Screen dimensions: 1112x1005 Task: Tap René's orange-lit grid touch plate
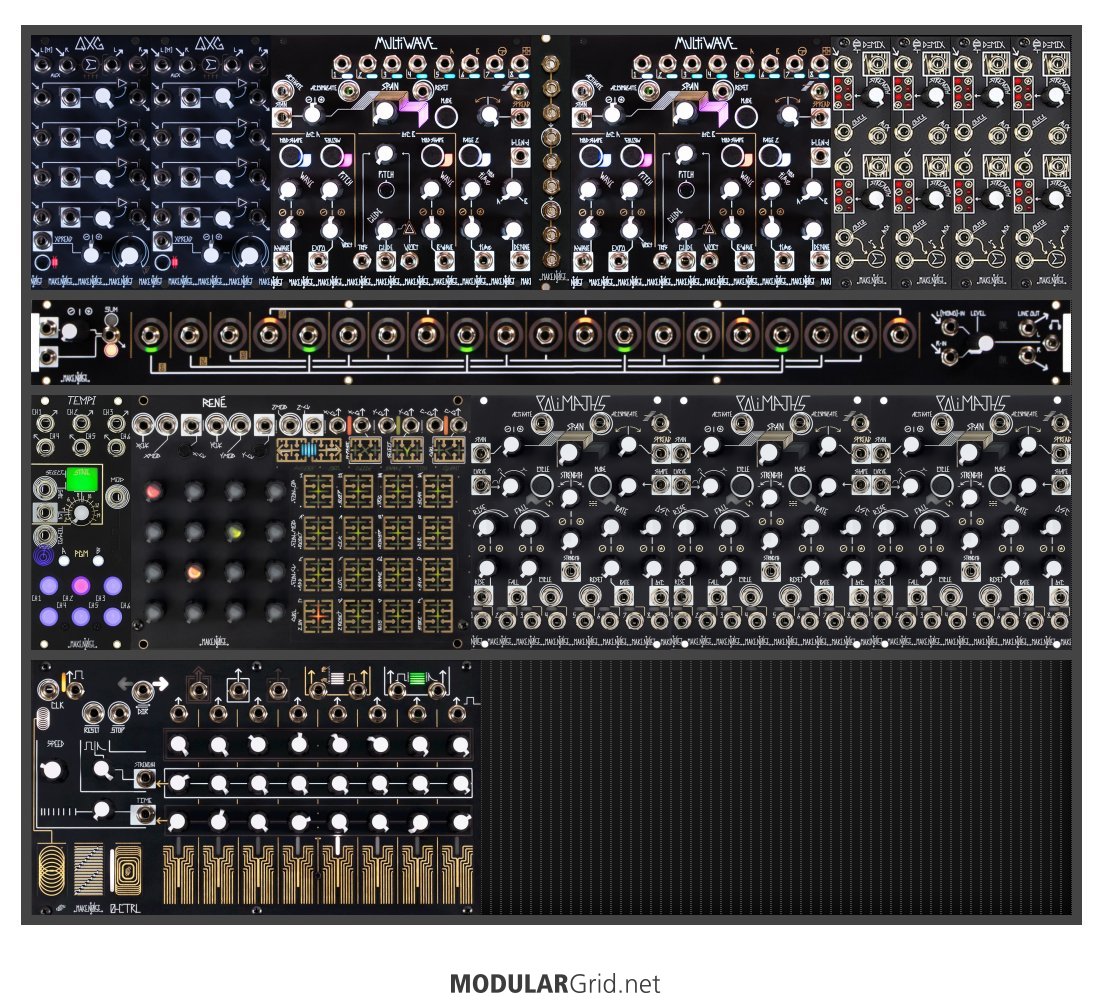[318, 615]
